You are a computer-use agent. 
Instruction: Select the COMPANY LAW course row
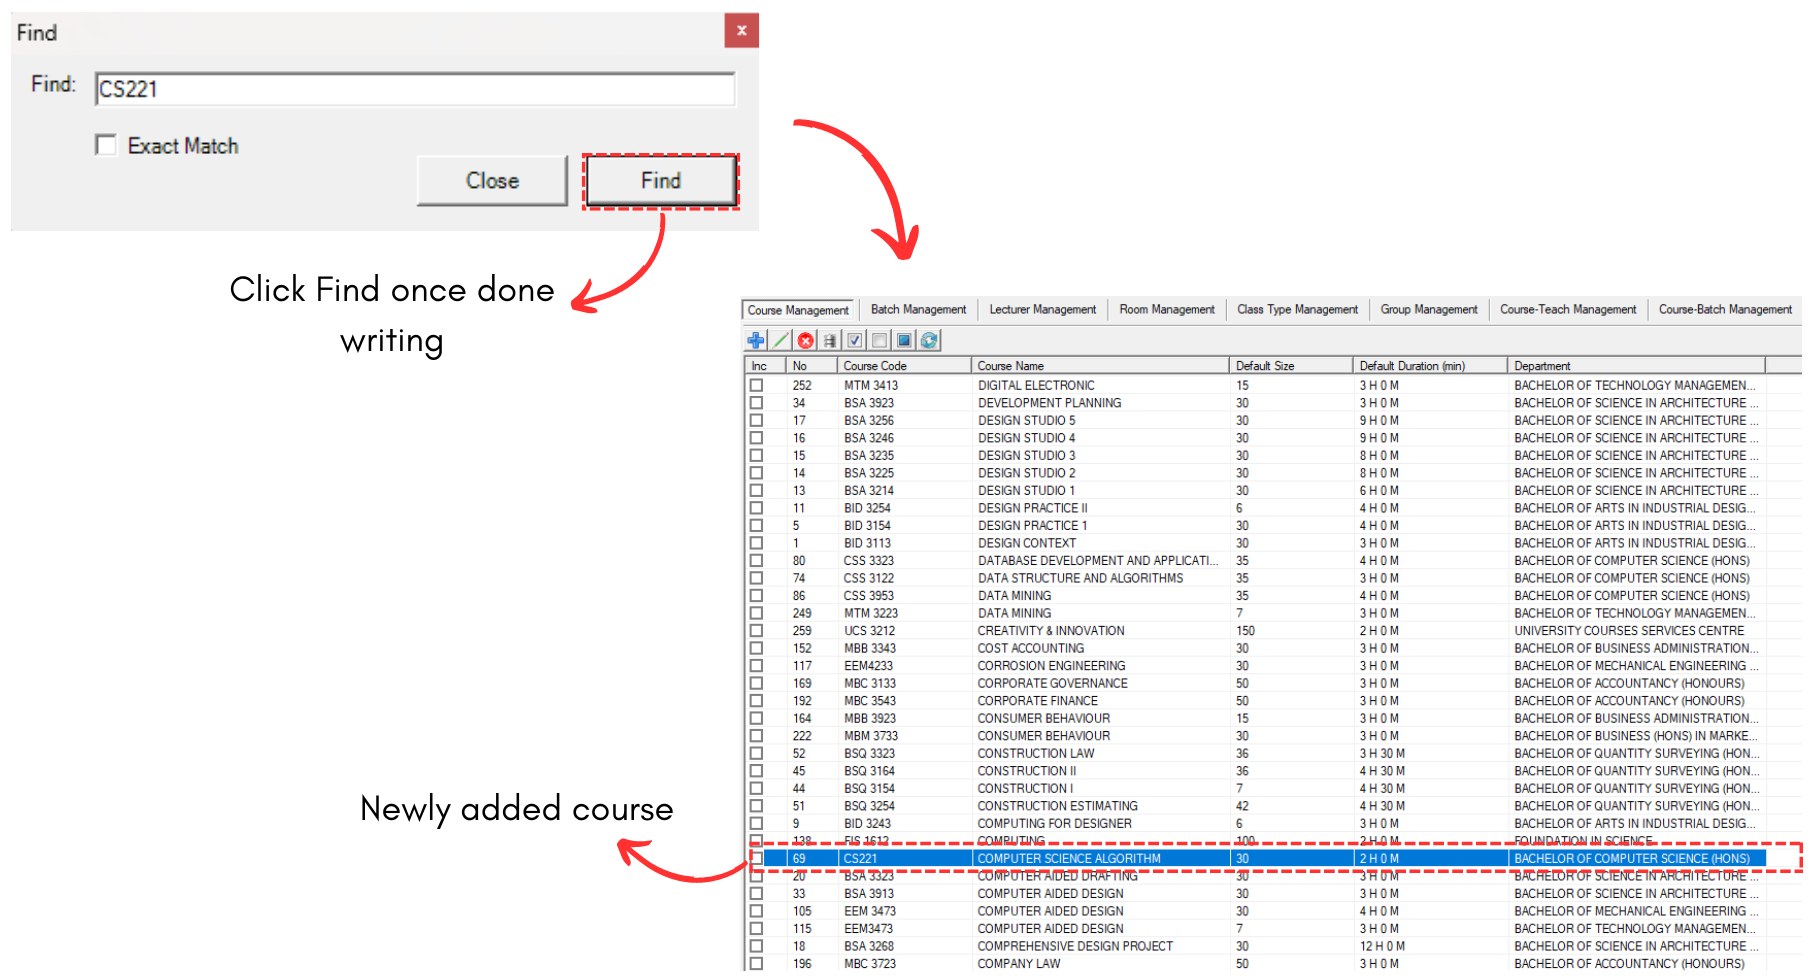1019,964
